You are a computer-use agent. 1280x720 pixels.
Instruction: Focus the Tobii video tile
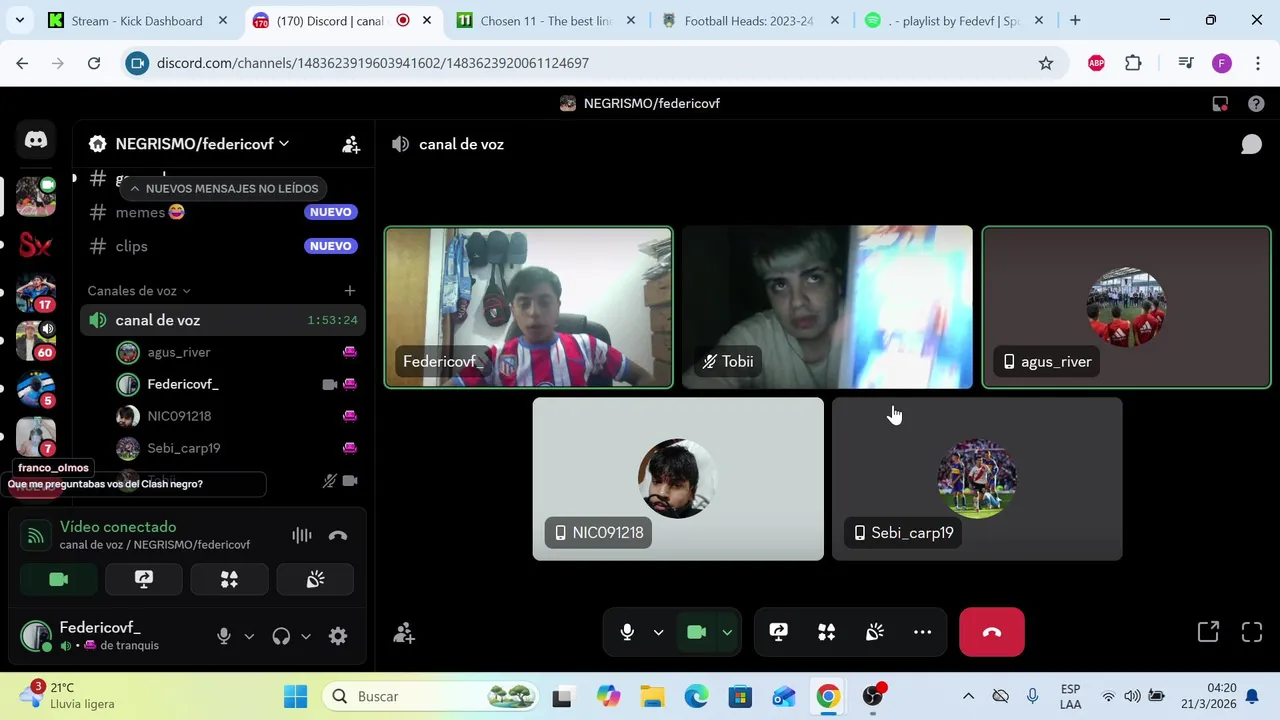click(827, 307)
